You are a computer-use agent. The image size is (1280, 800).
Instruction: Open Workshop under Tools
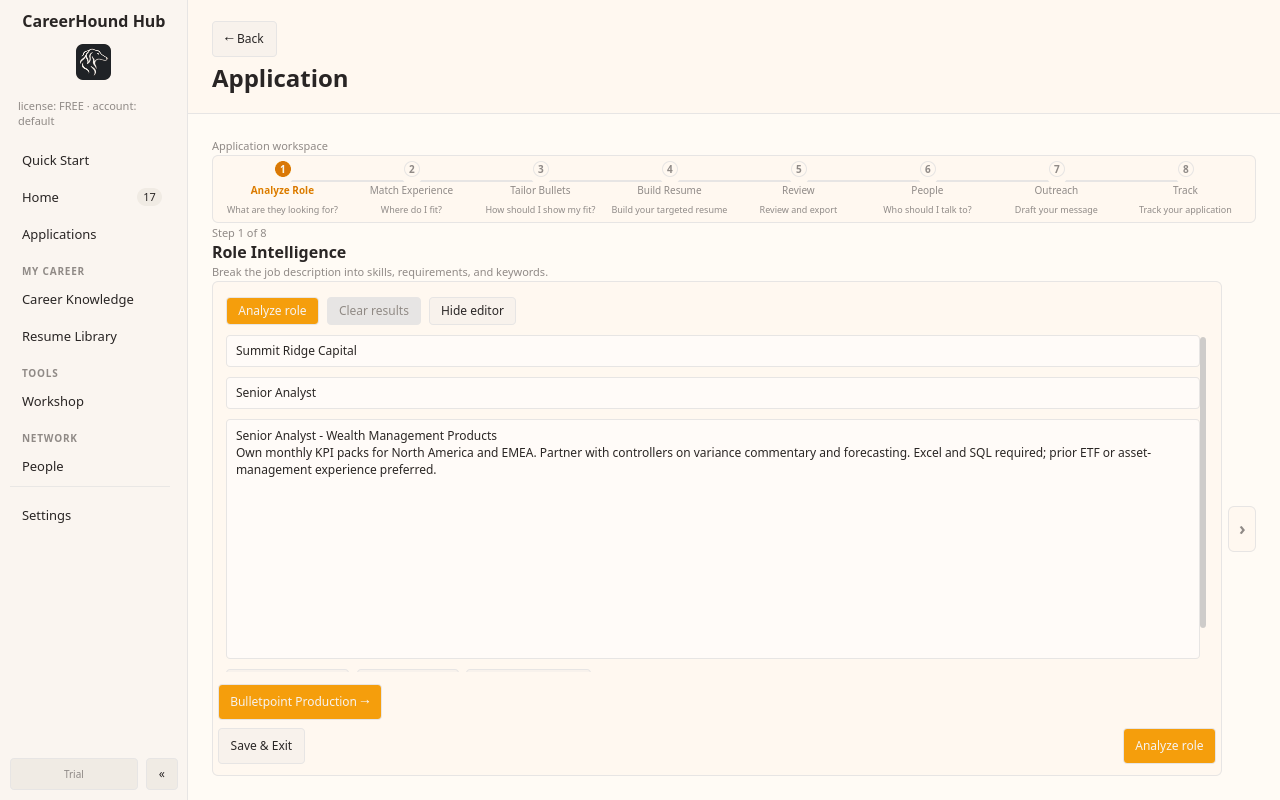[90, 401]
